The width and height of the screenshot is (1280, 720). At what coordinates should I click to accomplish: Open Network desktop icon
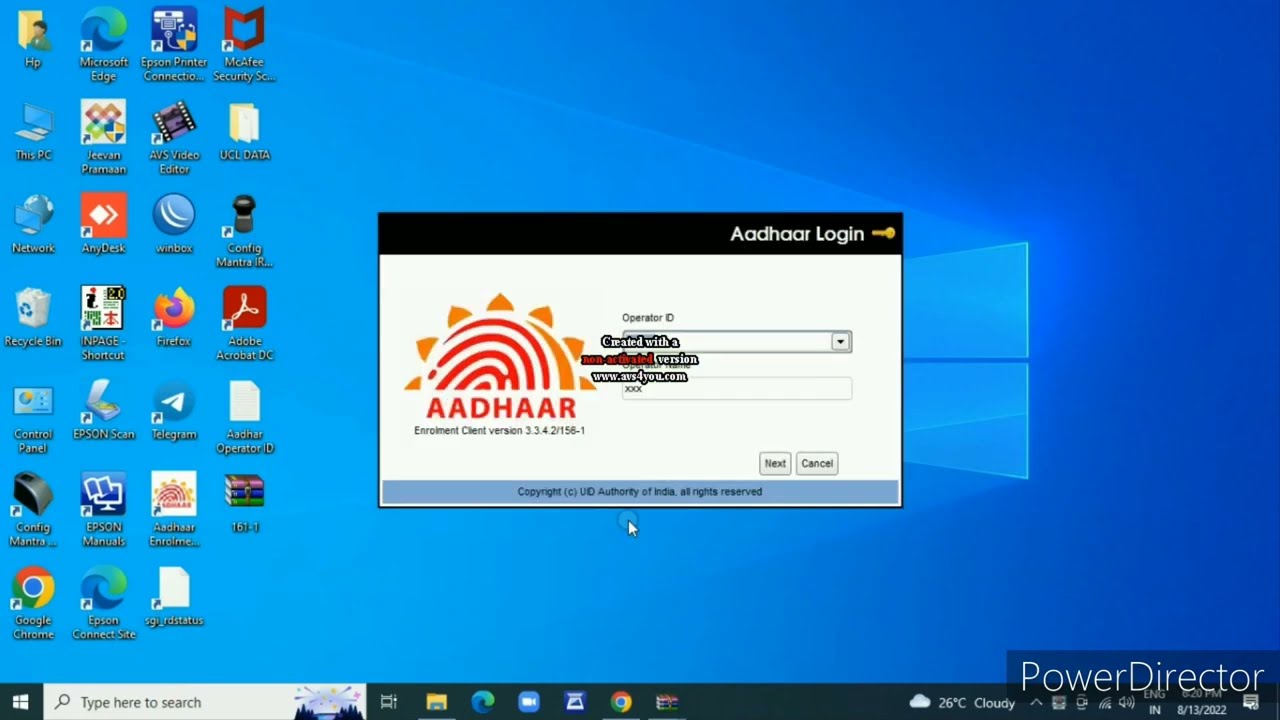(x=33, y=224)
